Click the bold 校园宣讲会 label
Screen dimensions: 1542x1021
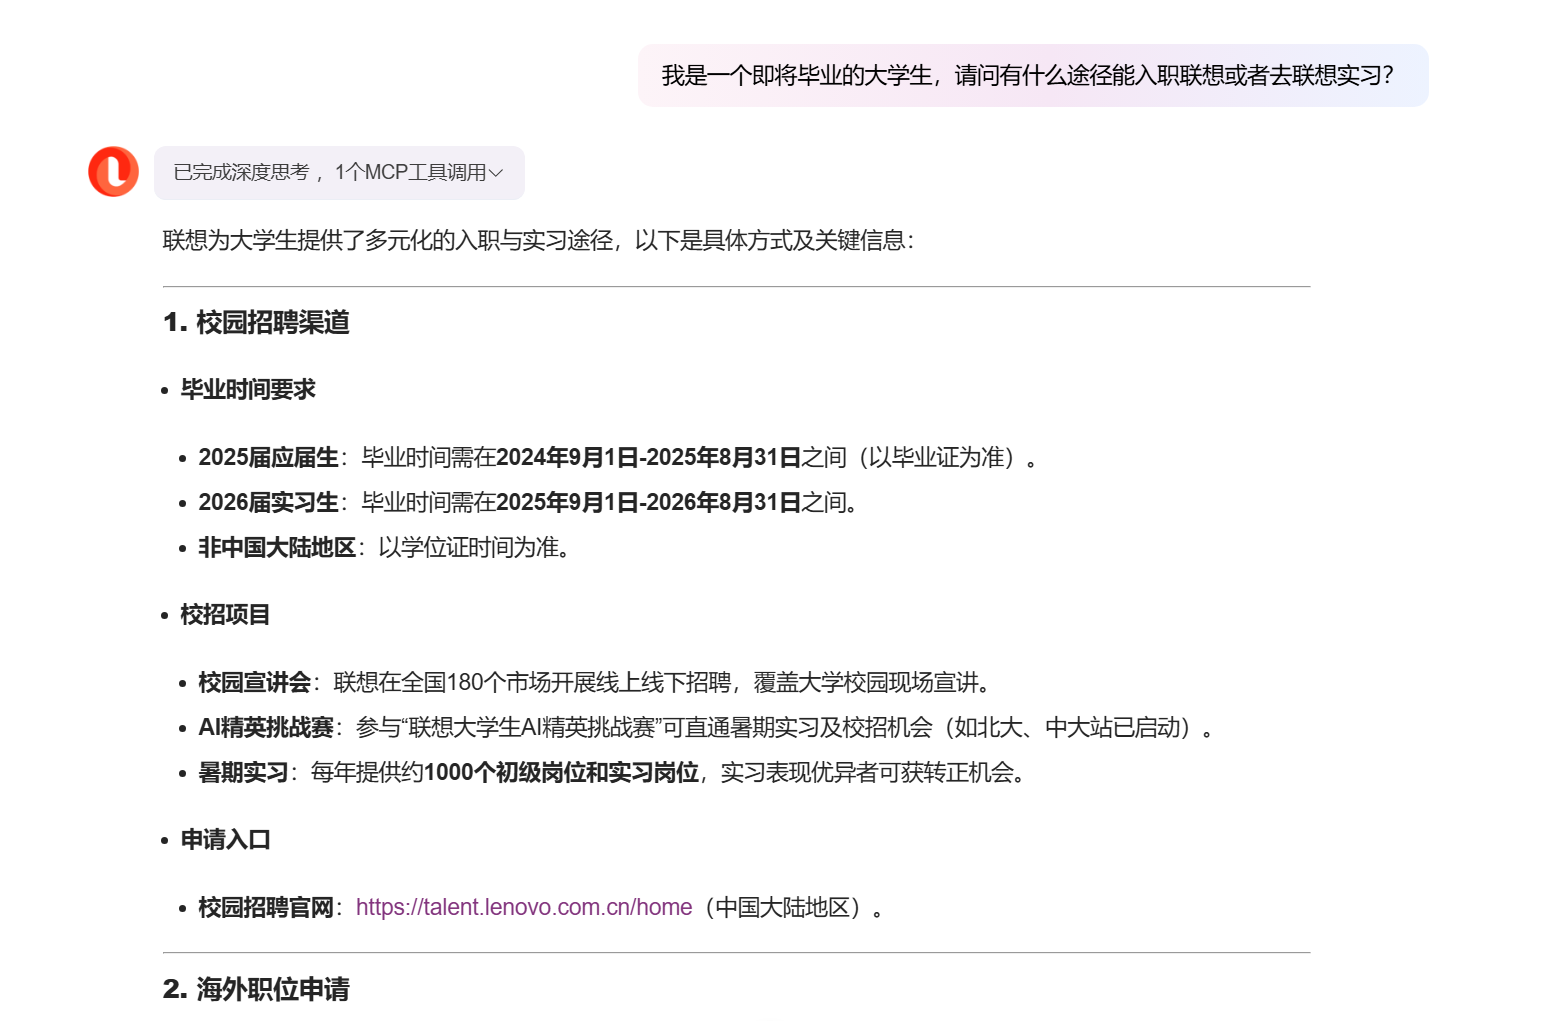[x=254, y=683]
